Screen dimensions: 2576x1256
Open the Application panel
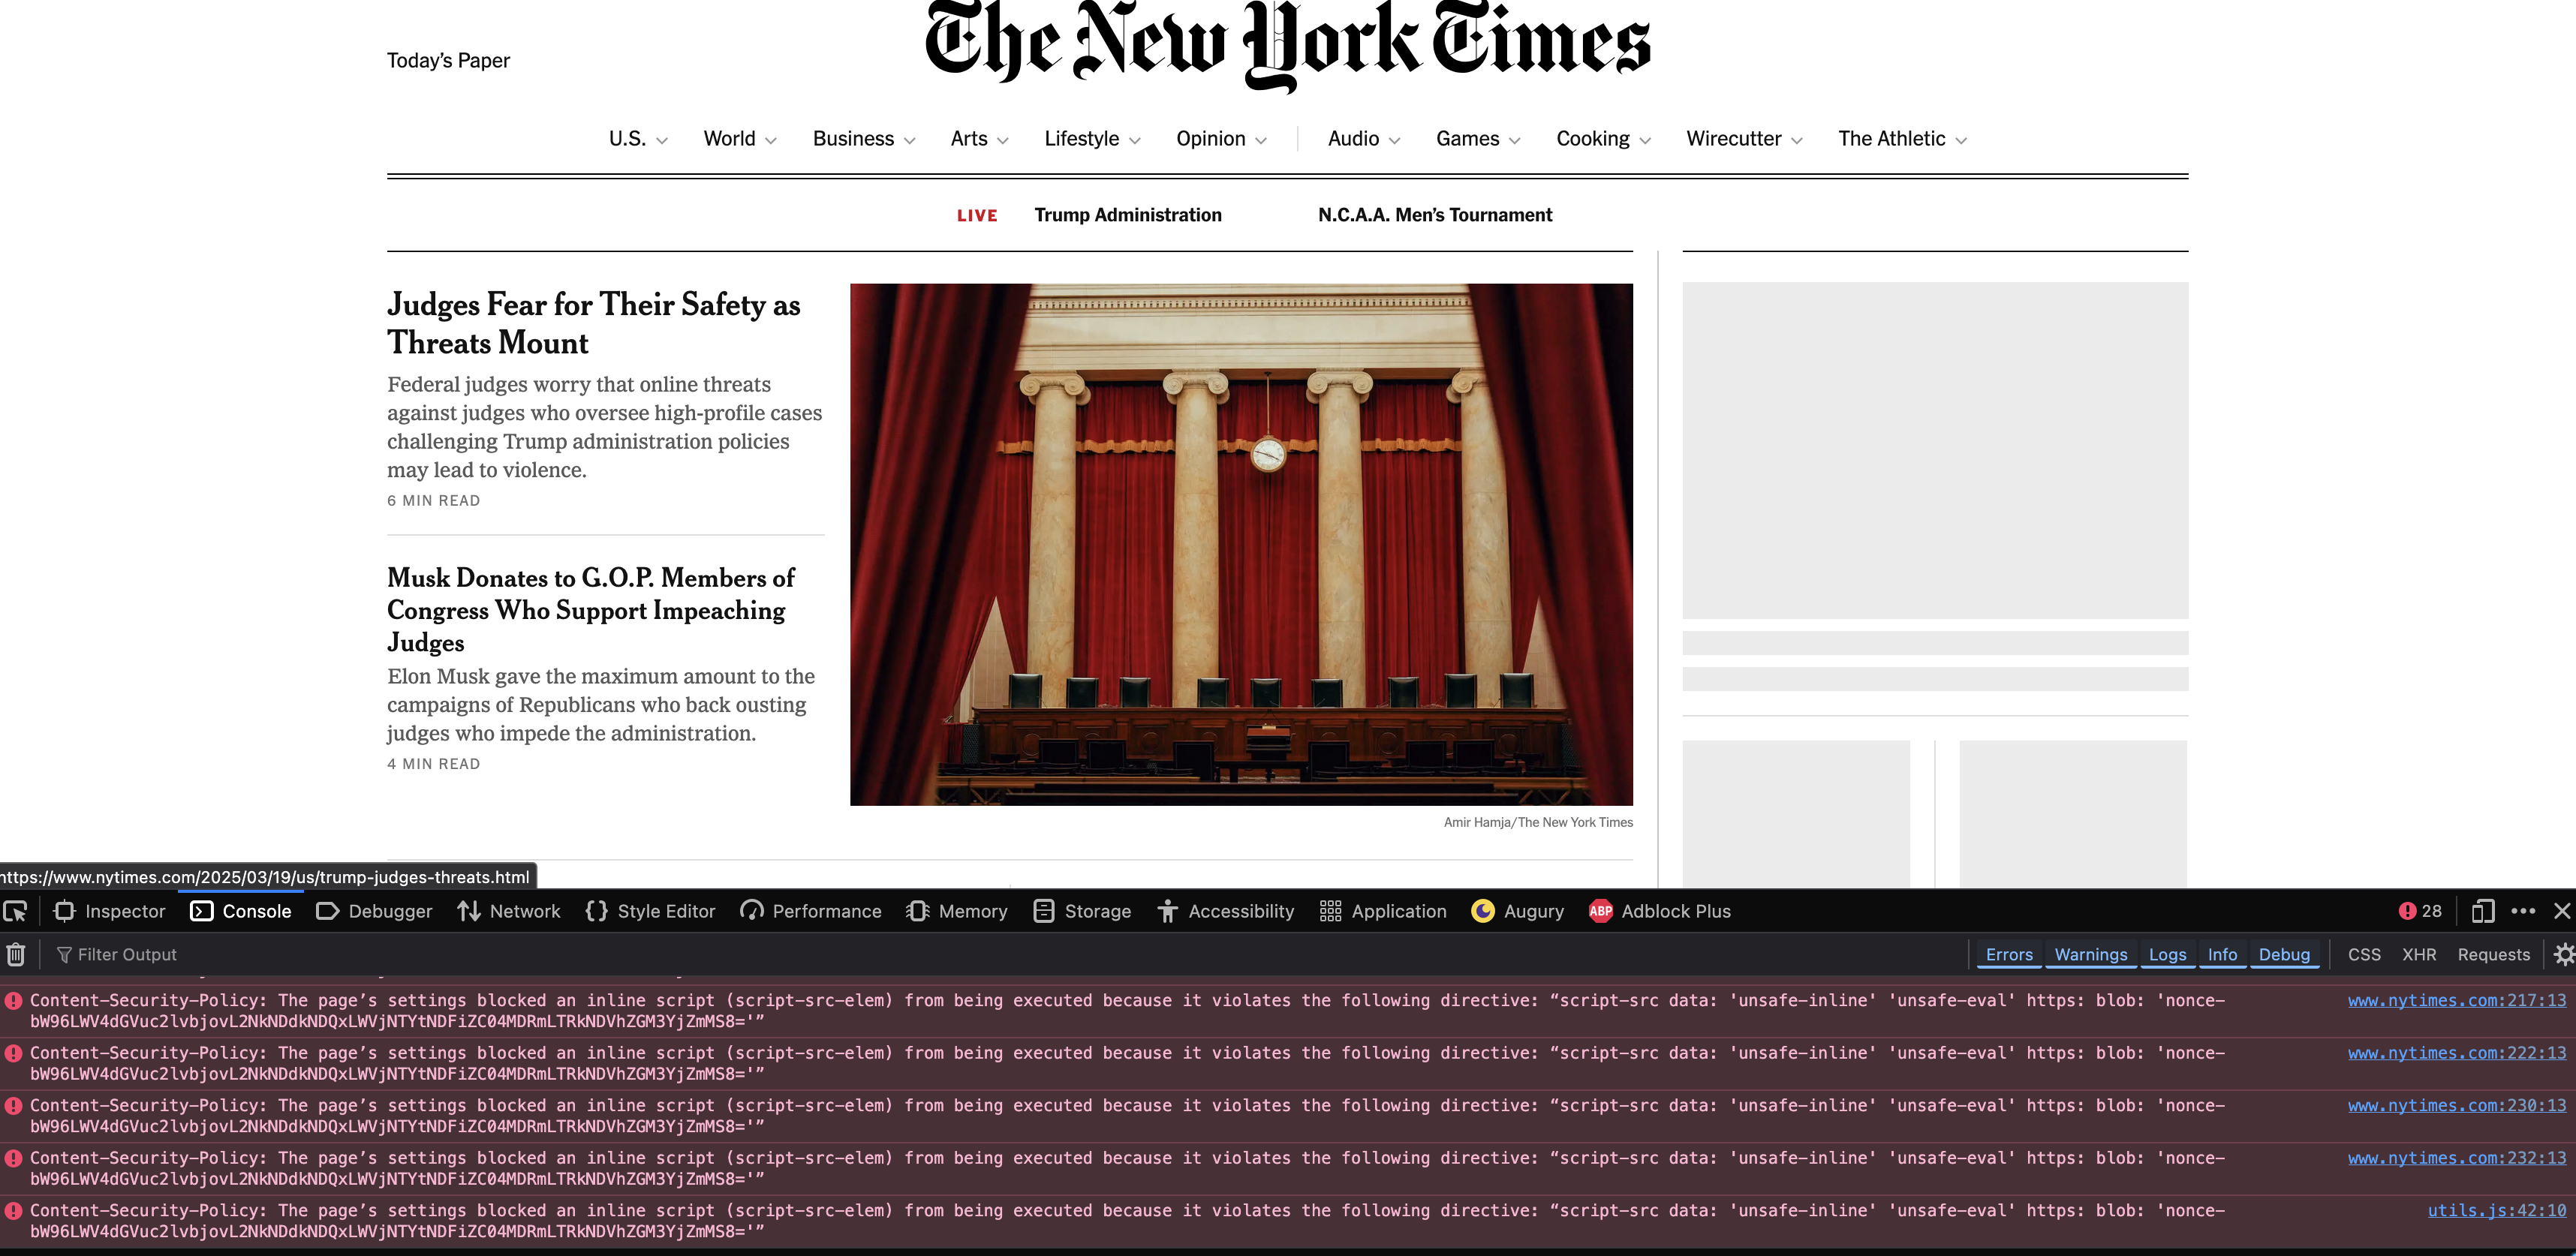(1383, 911)
